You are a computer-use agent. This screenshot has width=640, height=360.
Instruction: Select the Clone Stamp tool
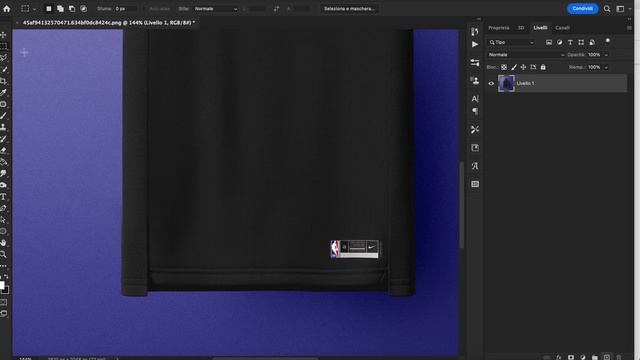click(4, 127)
